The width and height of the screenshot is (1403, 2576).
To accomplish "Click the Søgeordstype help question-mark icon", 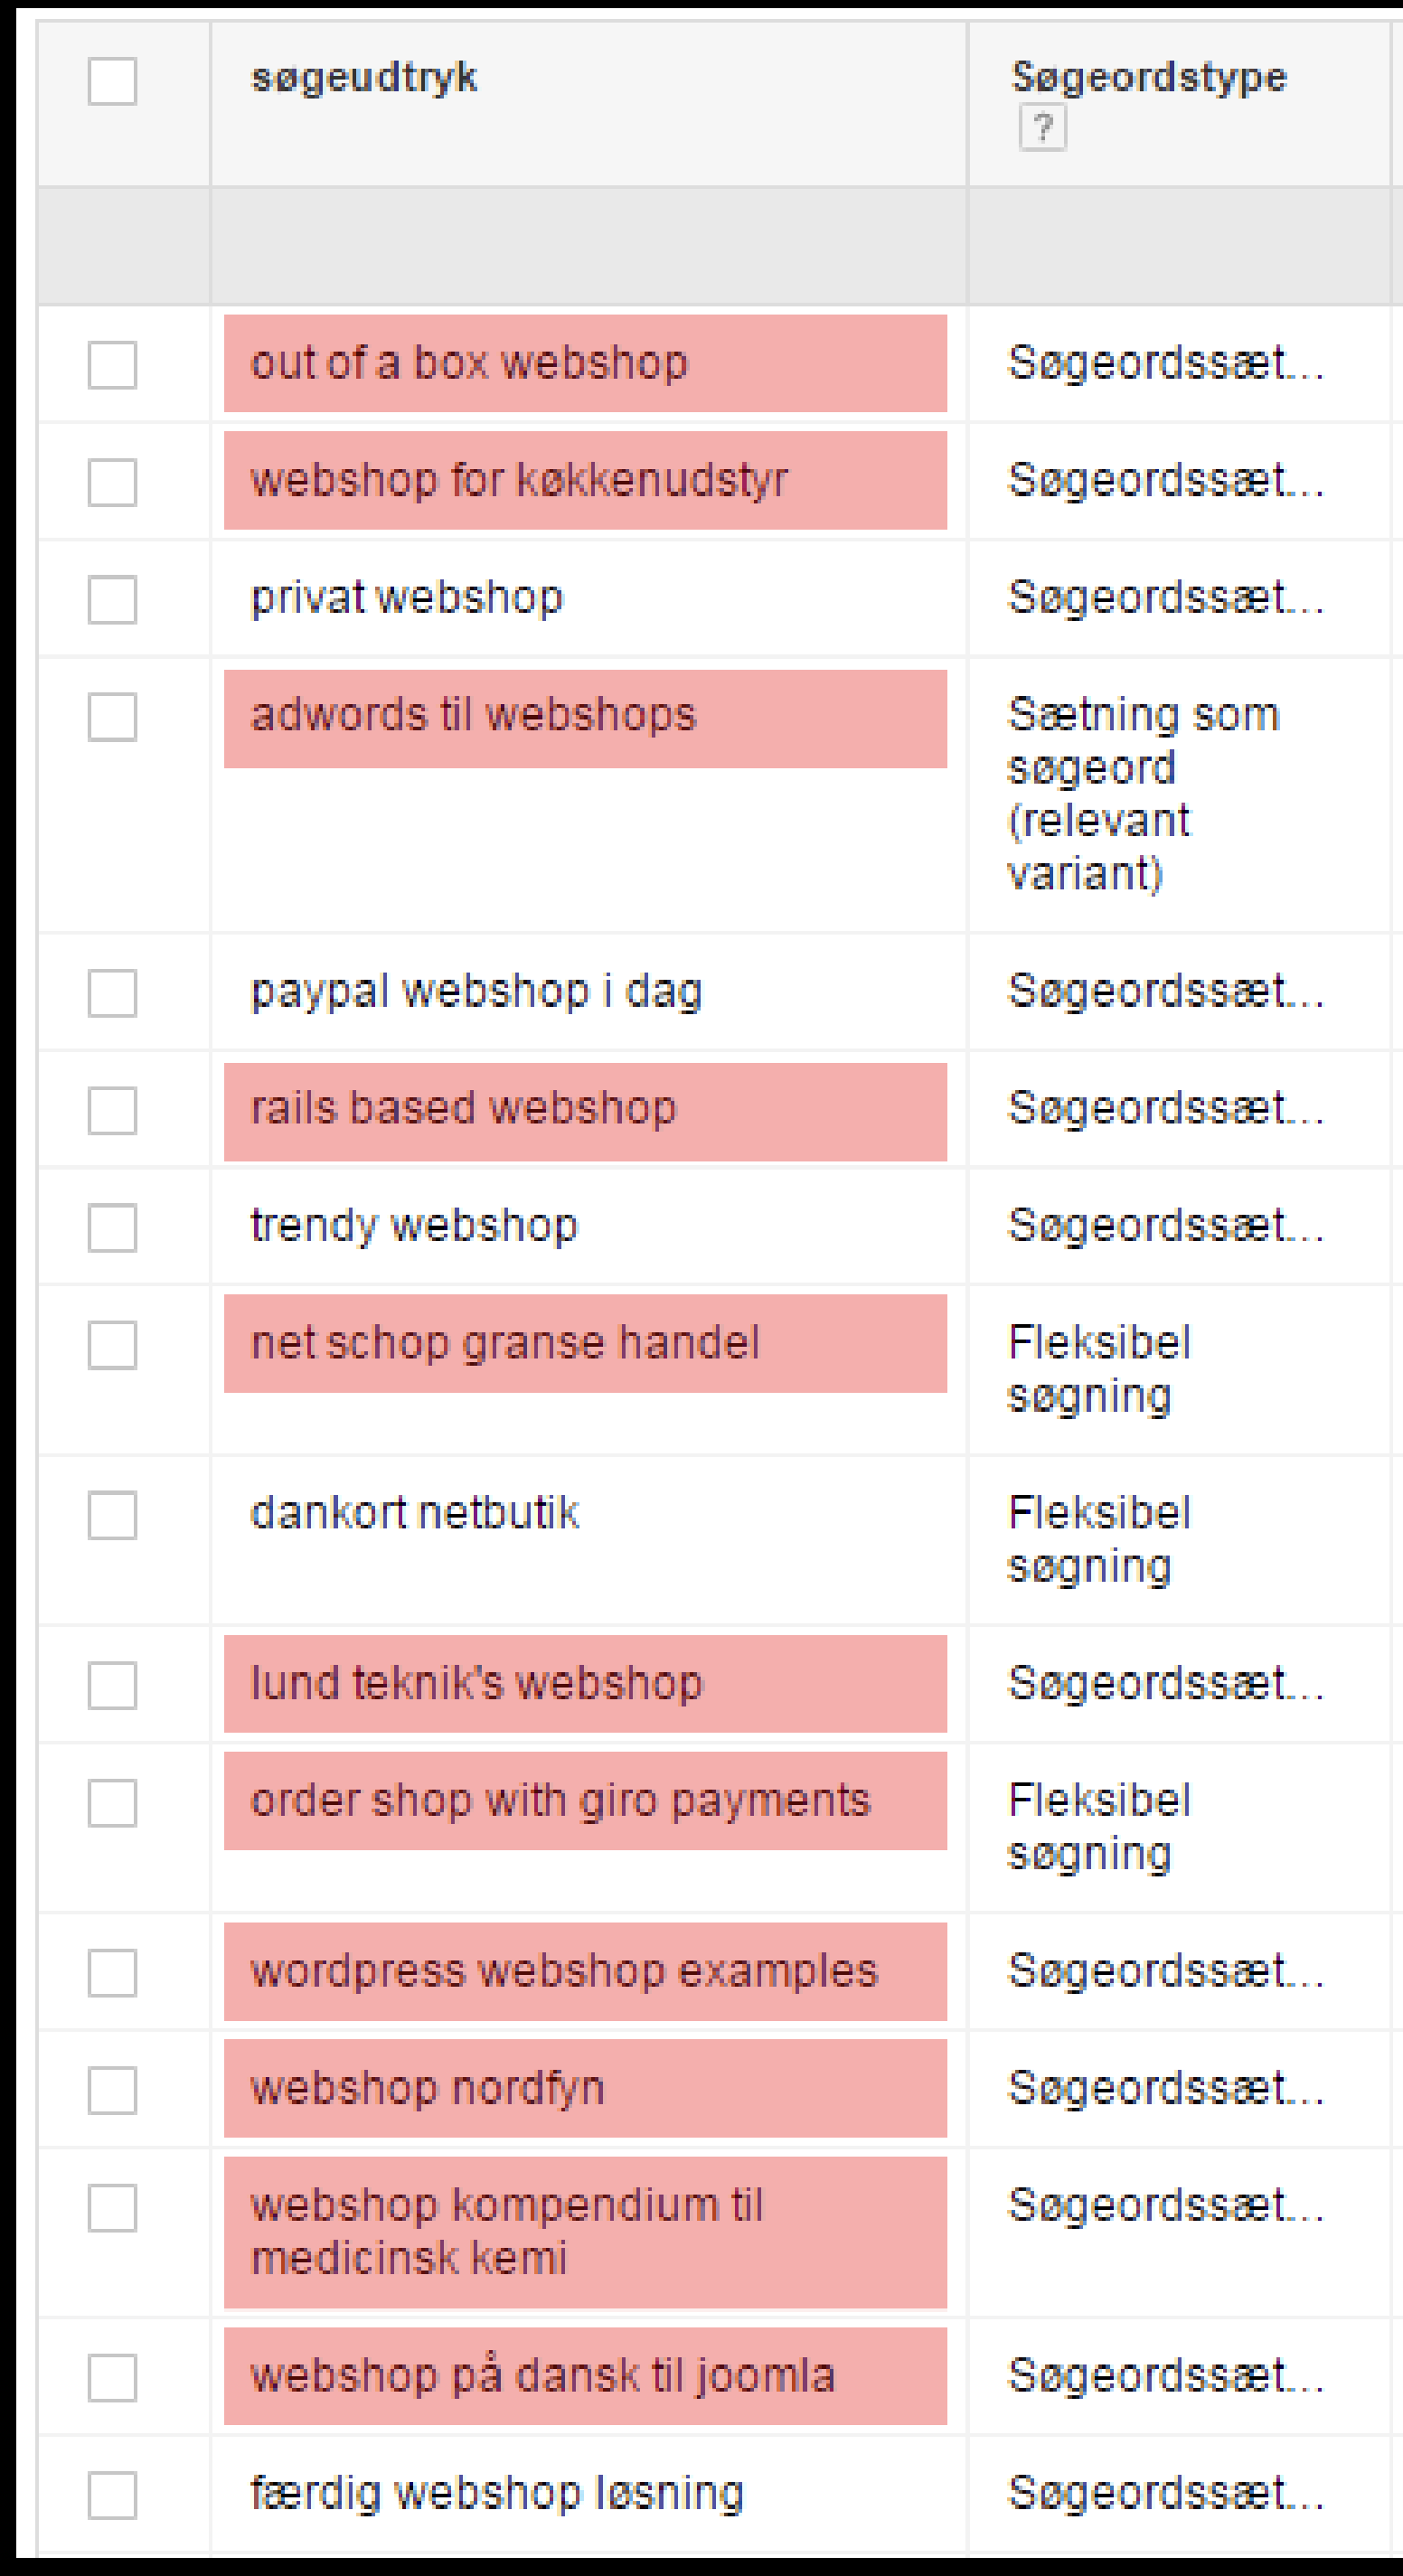I will [x=1042, y=129].
